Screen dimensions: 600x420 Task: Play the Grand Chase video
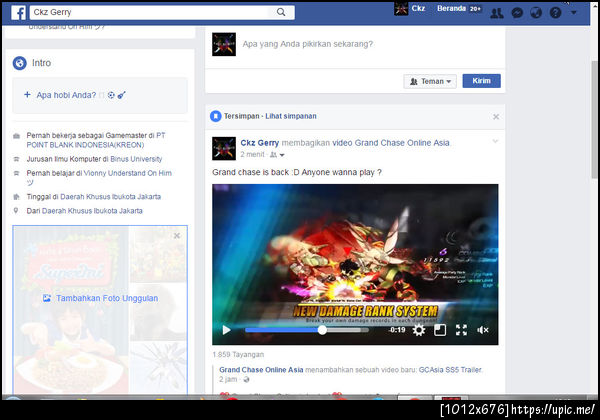pos(226,330)
